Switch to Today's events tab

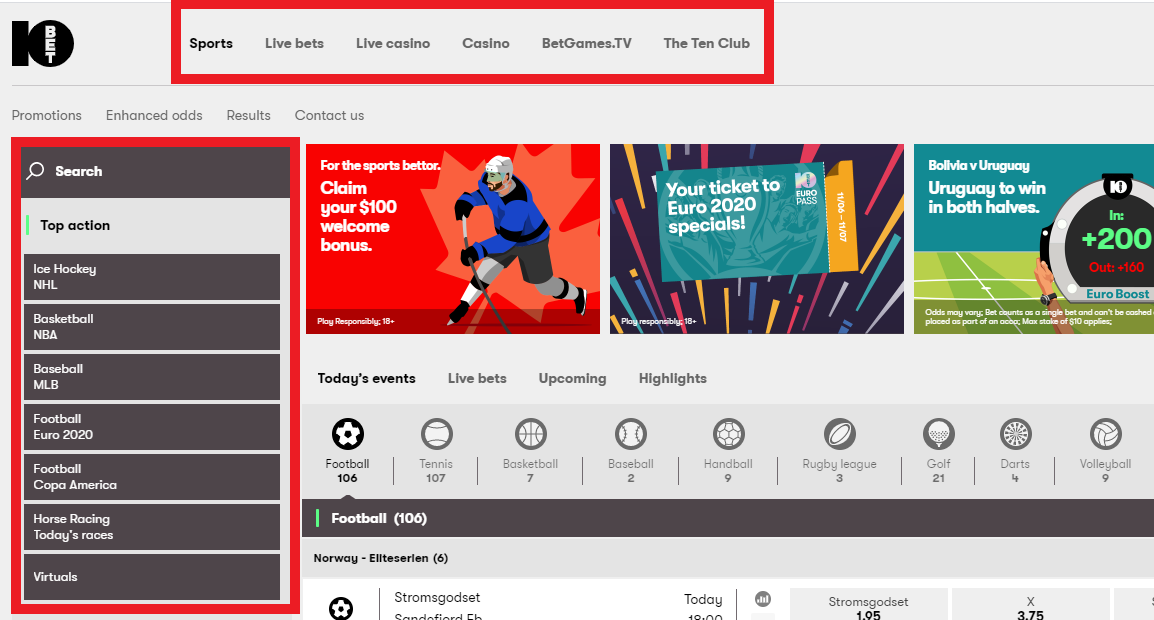(367, 378)
